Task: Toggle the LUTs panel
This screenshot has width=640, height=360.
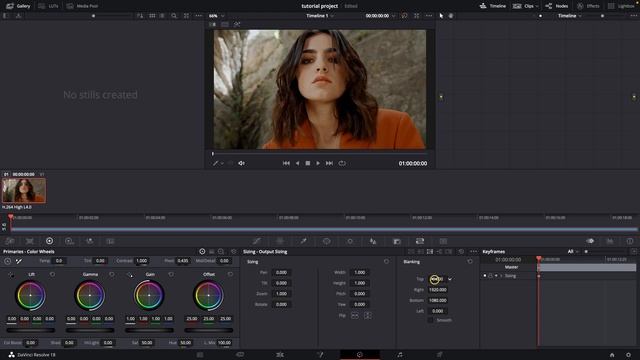Action: point(49,6)
